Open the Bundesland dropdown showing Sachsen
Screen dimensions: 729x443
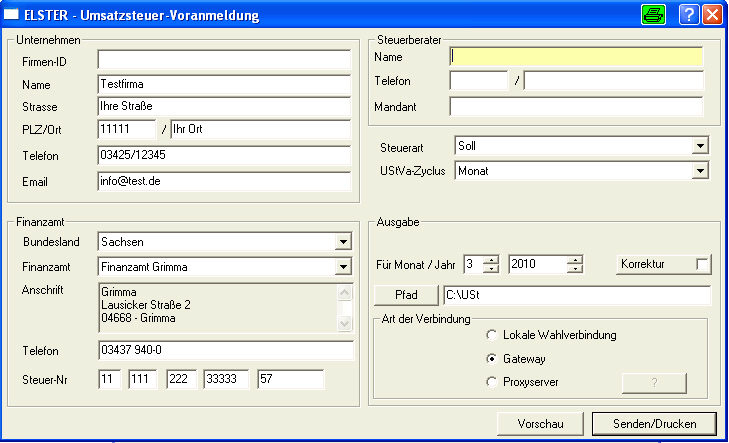click(x=343, y=242)
